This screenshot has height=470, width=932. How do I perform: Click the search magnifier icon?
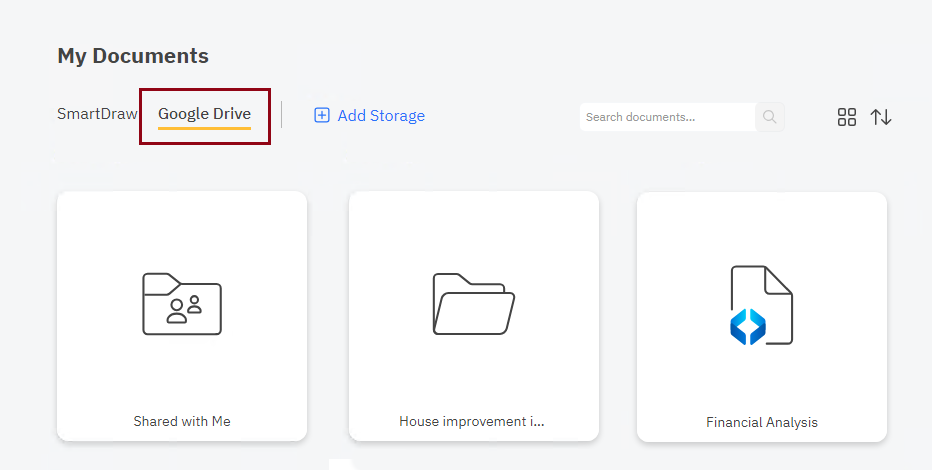(769, 117)
